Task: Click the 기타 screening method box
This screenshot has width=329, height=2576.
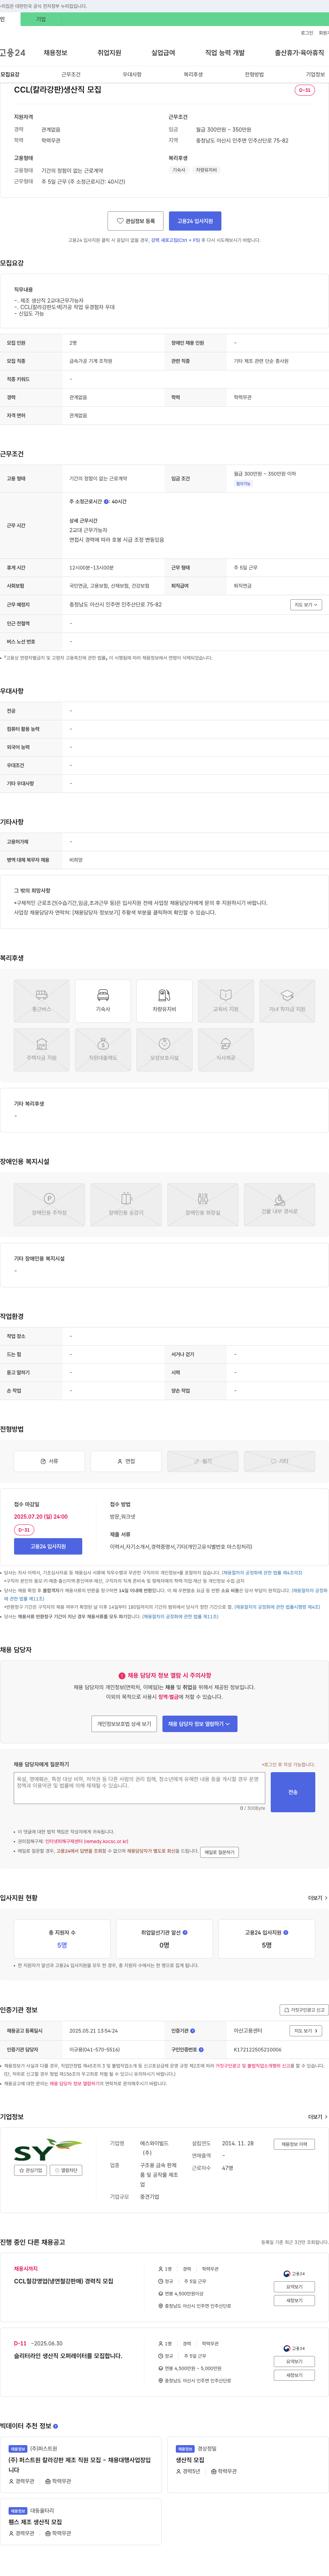Action: (280, 1461)
